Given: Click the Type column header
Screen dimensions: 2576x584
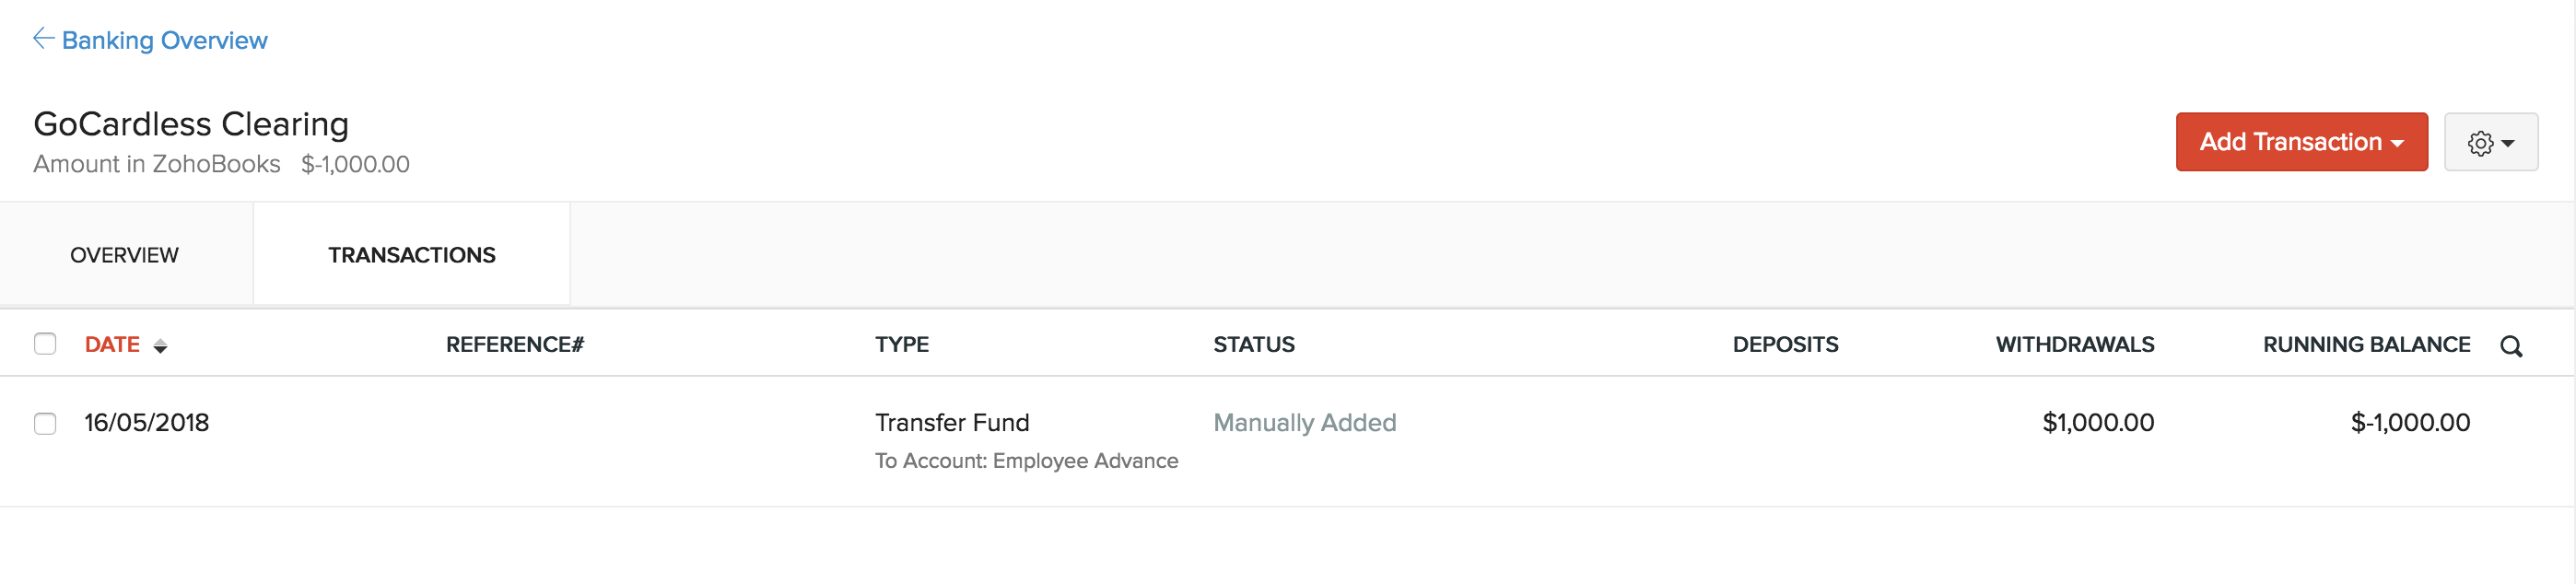Looking at the screenshot, I should click(901, 345).
